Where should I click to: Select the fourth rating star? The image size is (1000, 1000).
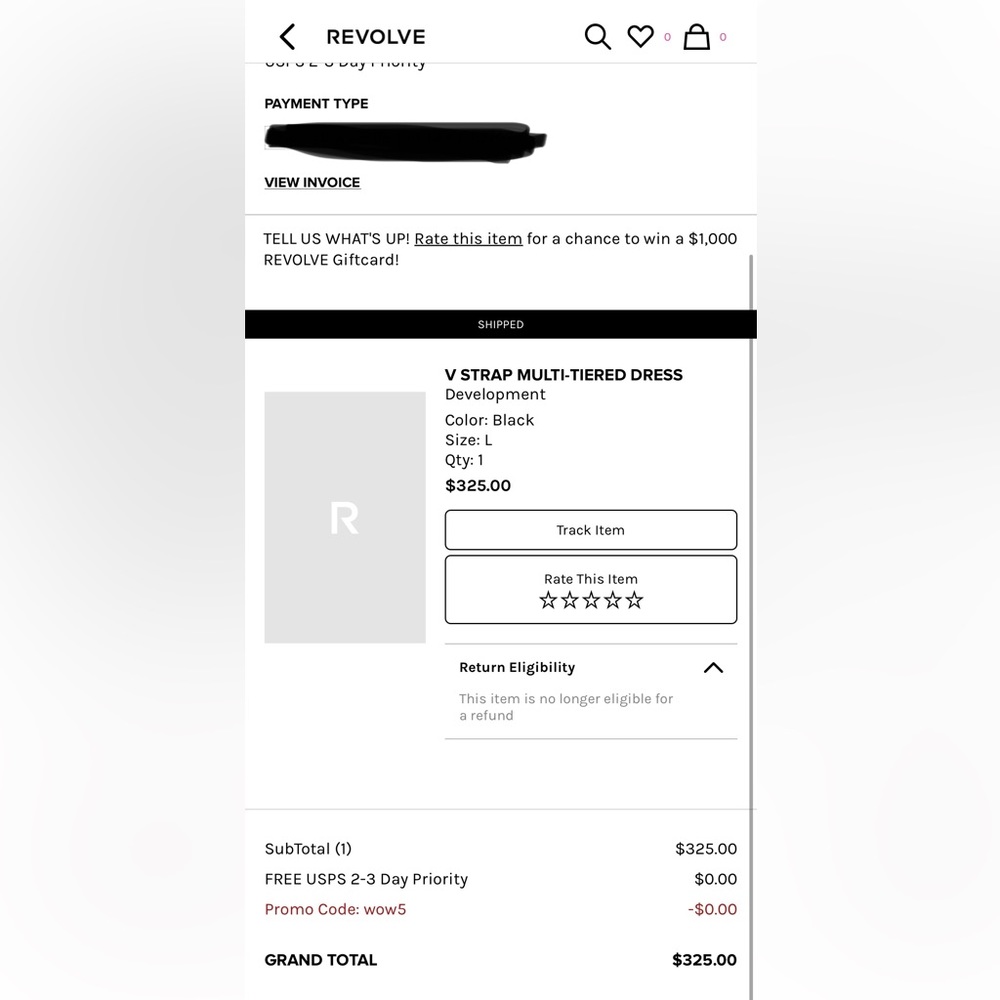pyautogui.click(x=612, y=599)
